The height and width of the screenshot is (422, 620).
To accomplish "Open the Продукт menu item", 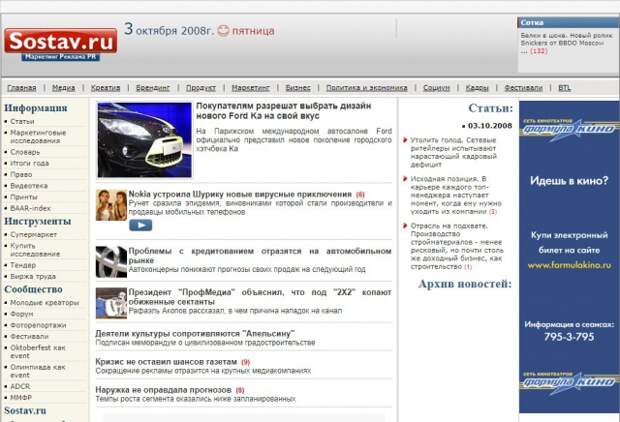I will [x=201, y=88].
